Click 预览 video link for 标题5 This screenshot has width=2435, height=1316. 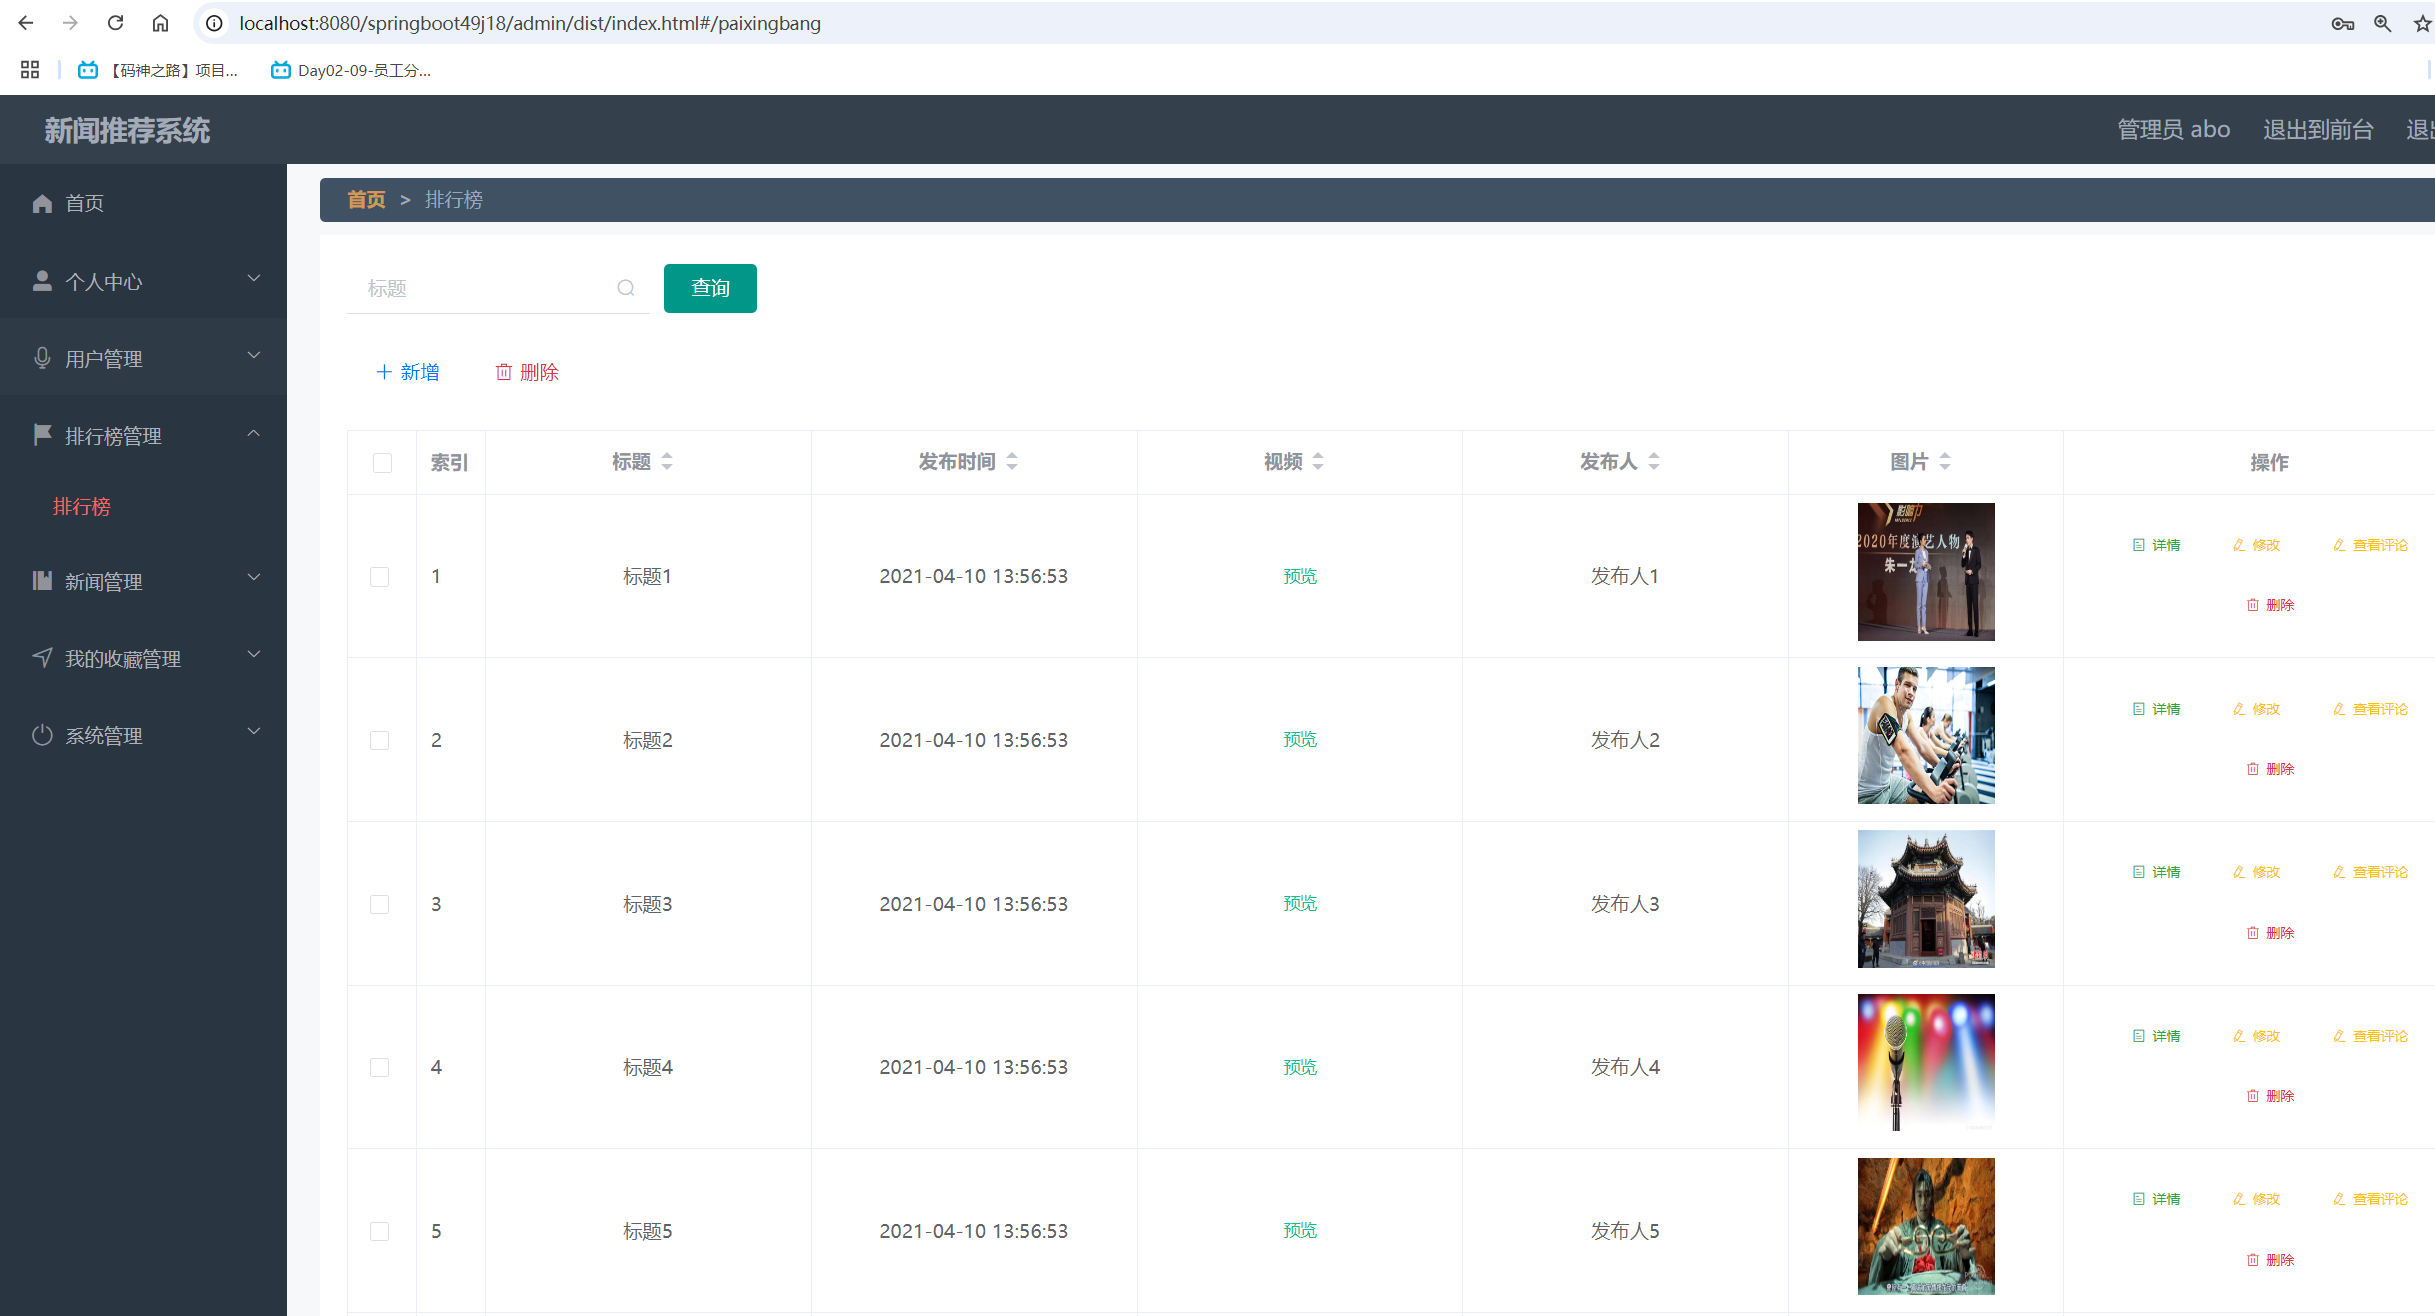click(1300, 1231)
